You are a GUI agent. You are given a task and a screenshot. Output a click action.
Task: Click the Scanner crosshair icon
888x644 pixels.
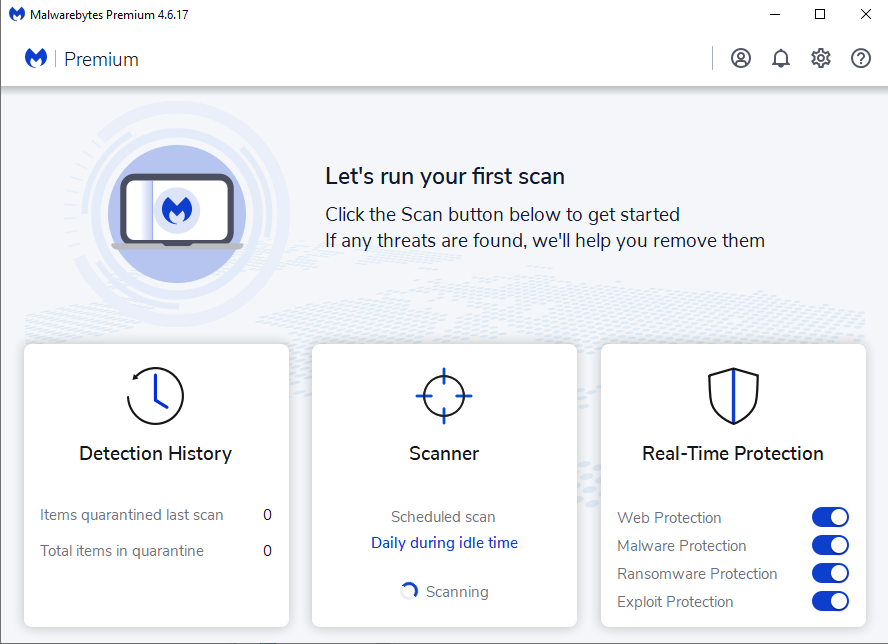point(444,395)
